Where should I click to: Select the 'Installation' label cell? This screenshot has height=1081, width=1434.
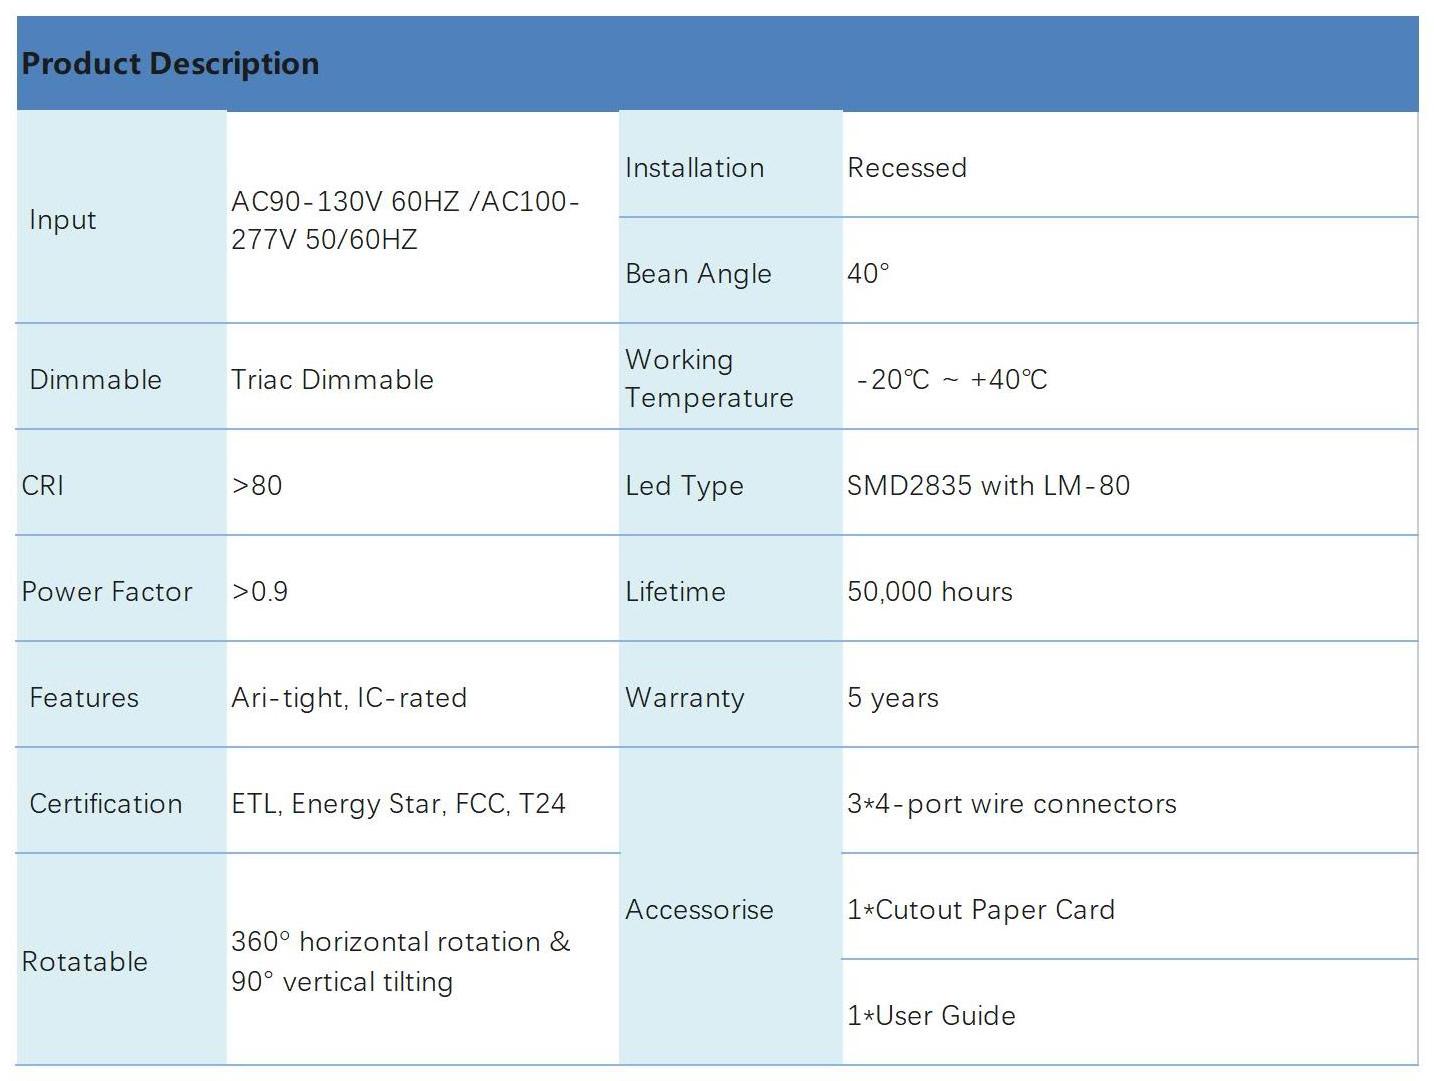coord(731,164)
